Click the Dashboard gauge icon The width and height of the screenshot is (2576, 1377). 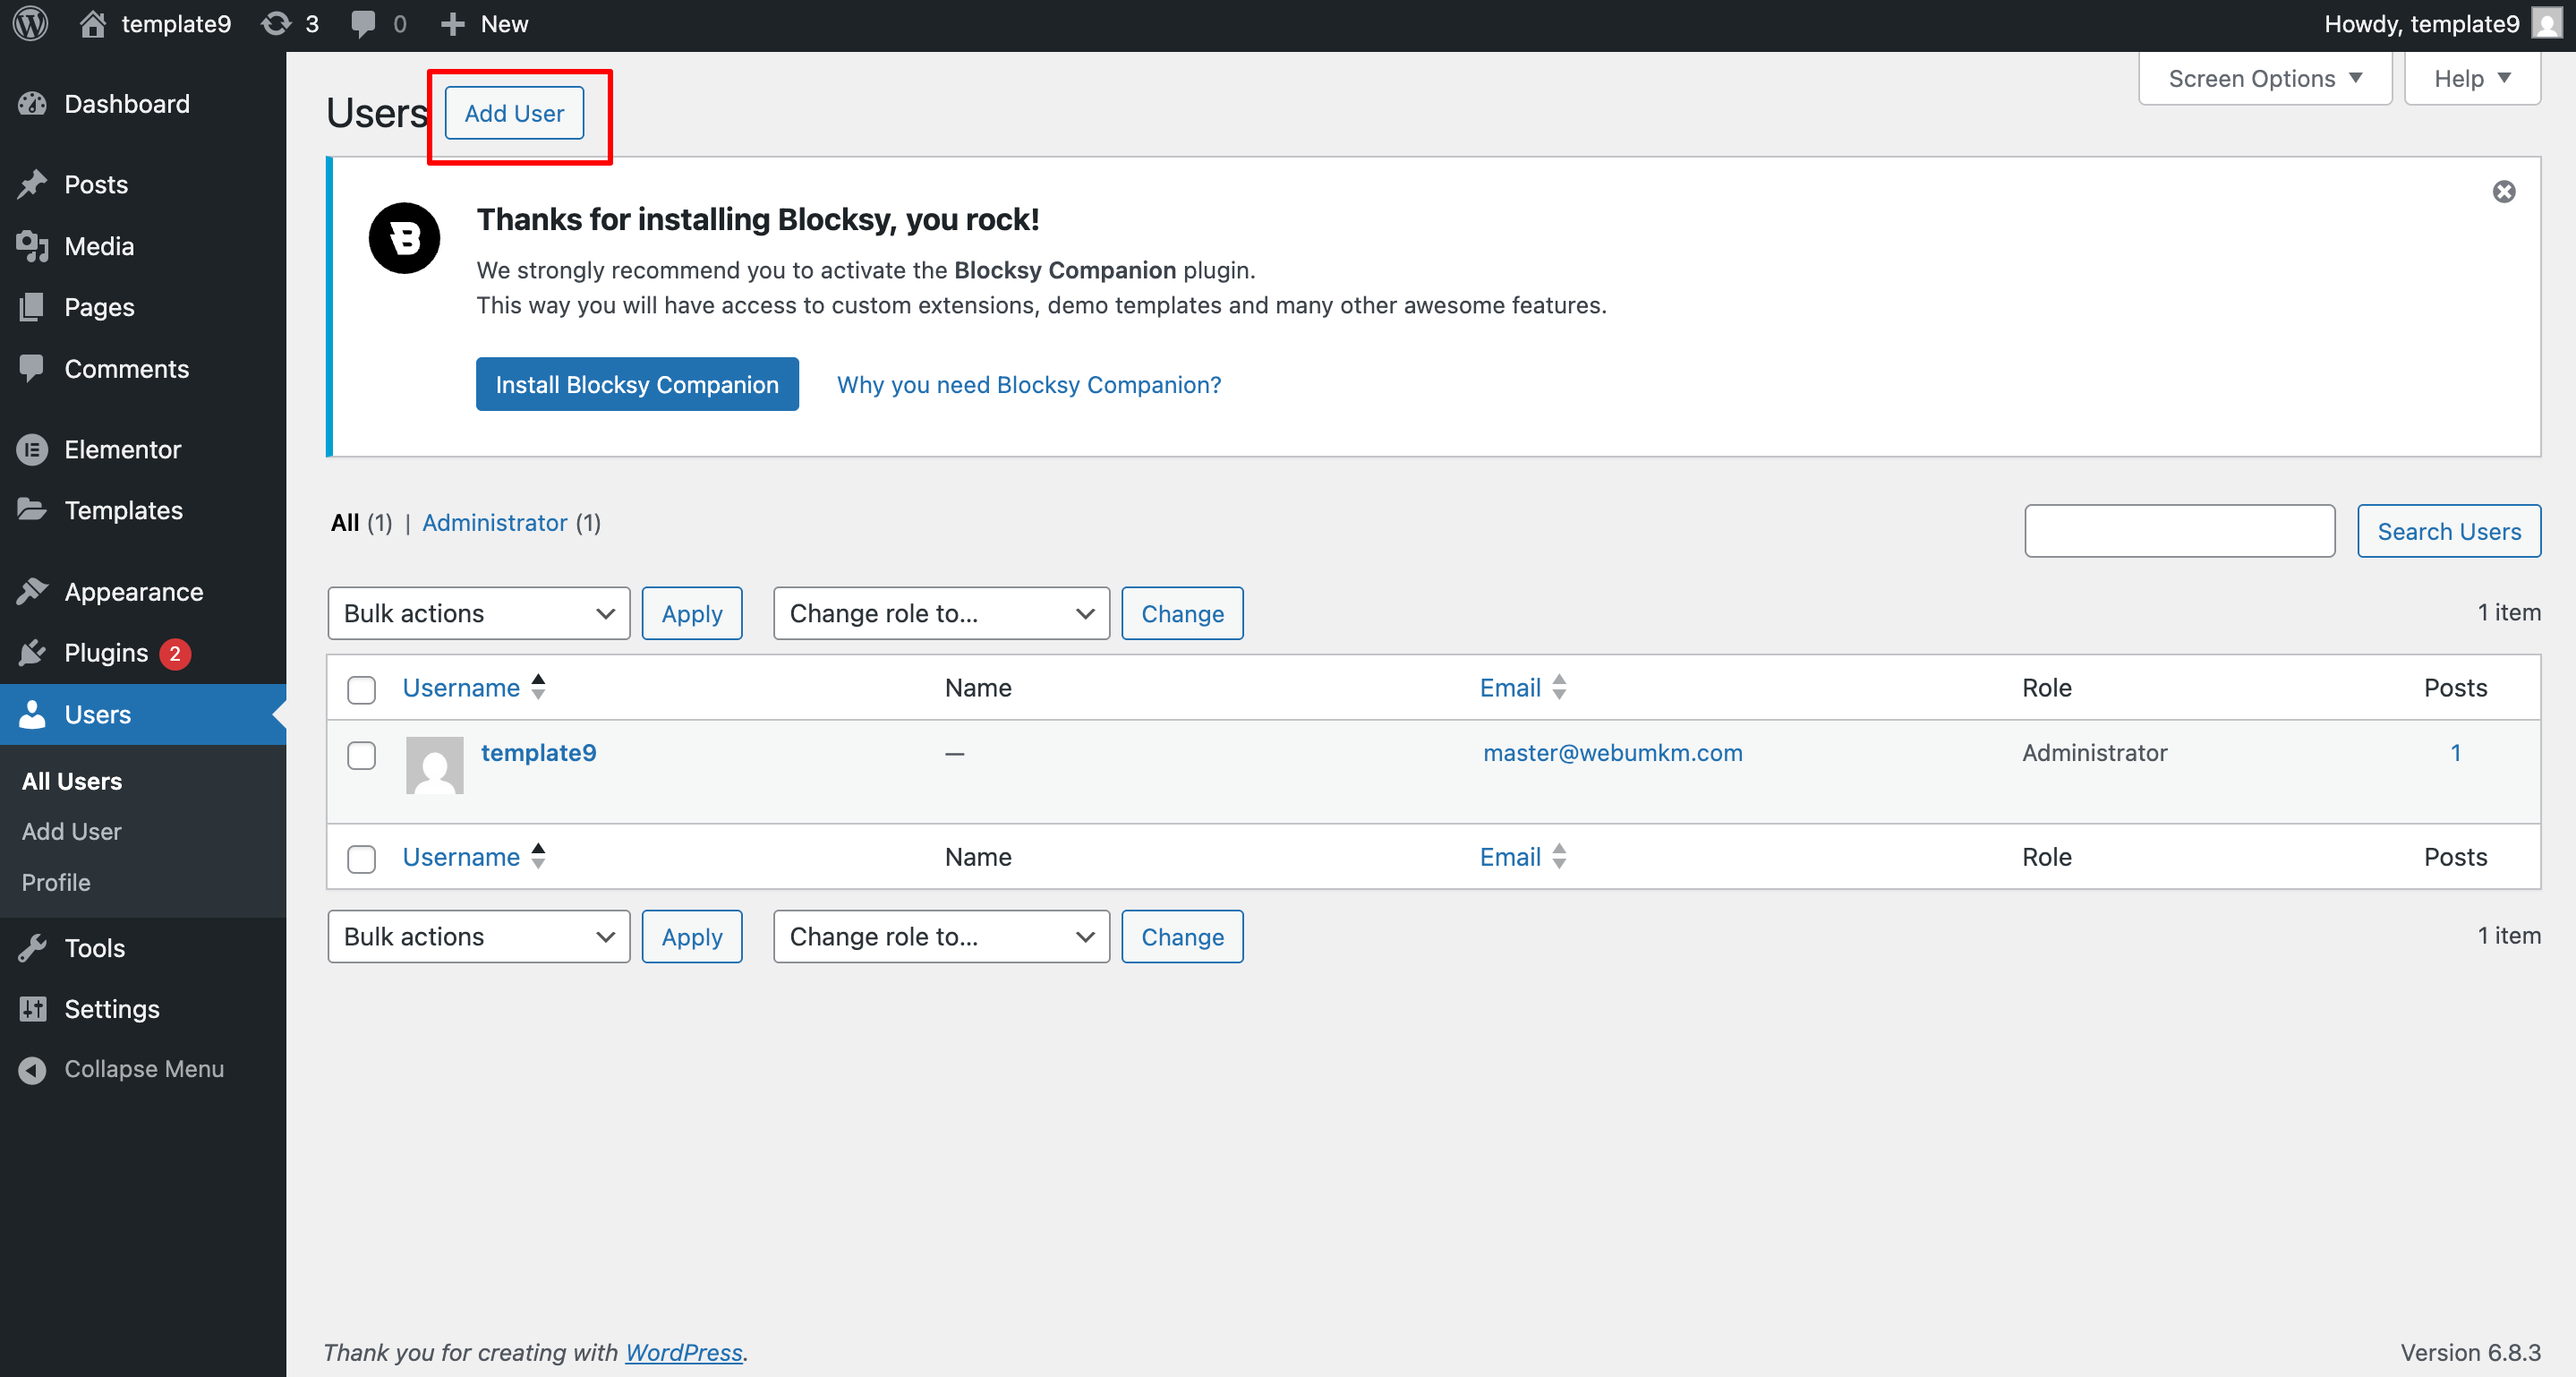(x=32, y=104)
